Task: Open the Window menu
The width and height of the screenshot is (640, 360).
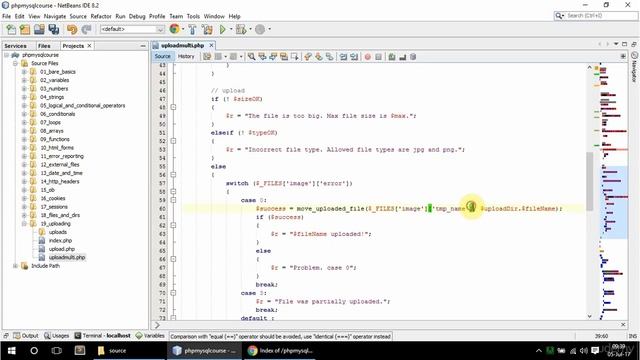Action: click(x=214, y=16)
